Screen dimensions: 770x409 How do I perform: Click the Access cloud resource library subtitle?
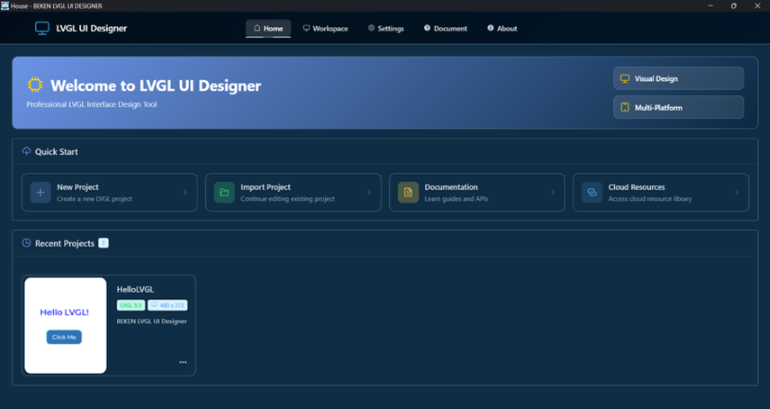pyautogui.click(x=650, y=199)
